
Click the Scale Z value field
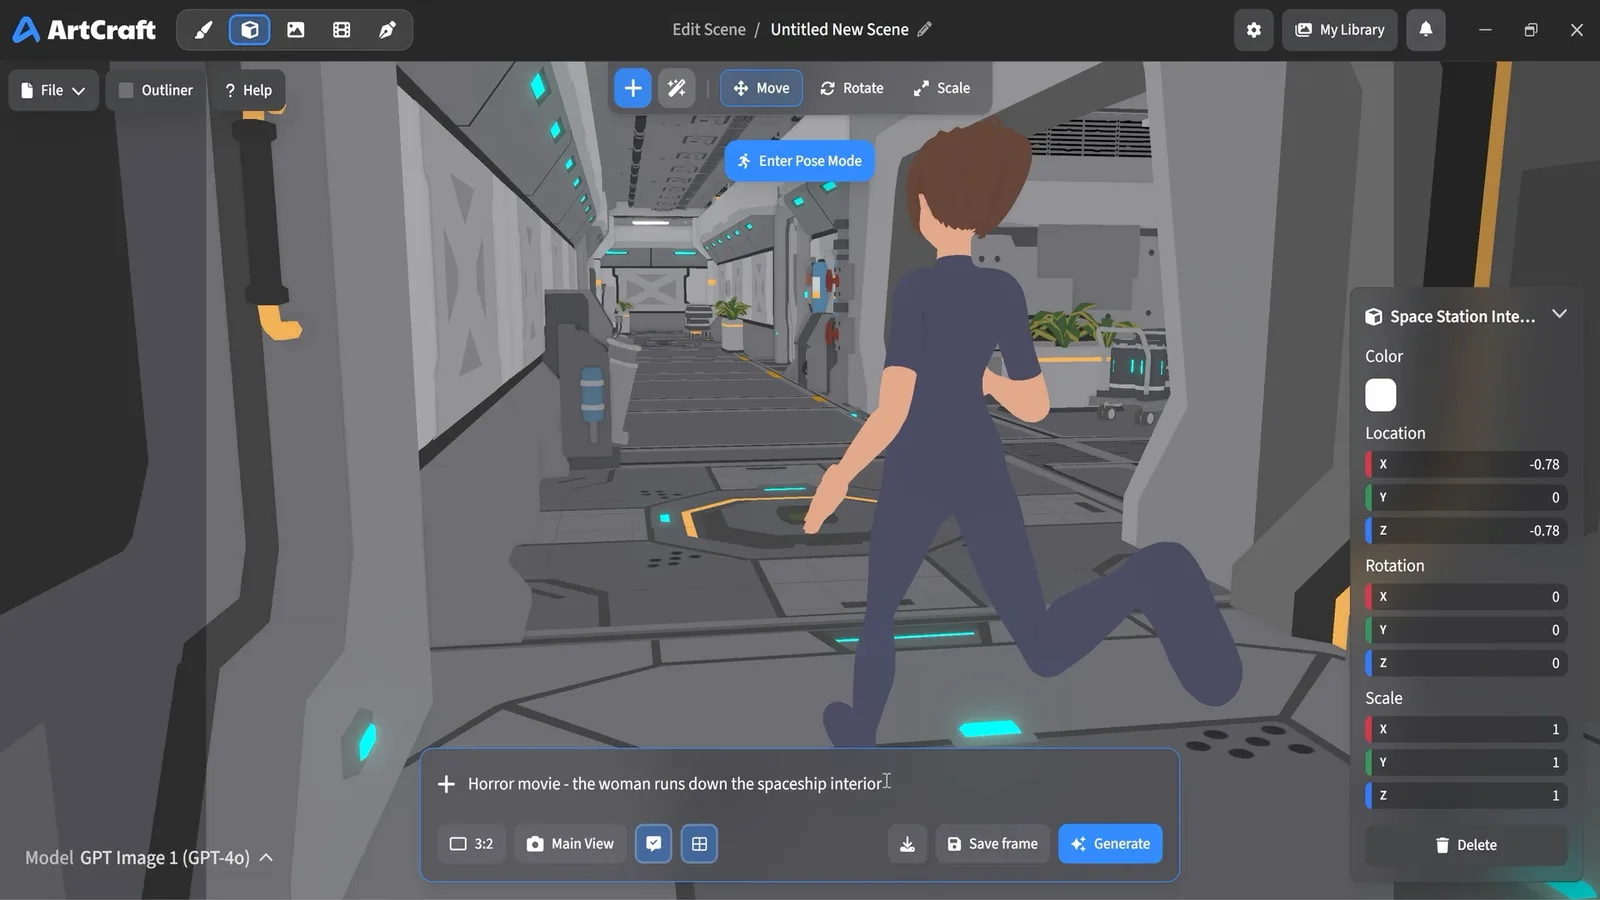[x=1466, y=795]
